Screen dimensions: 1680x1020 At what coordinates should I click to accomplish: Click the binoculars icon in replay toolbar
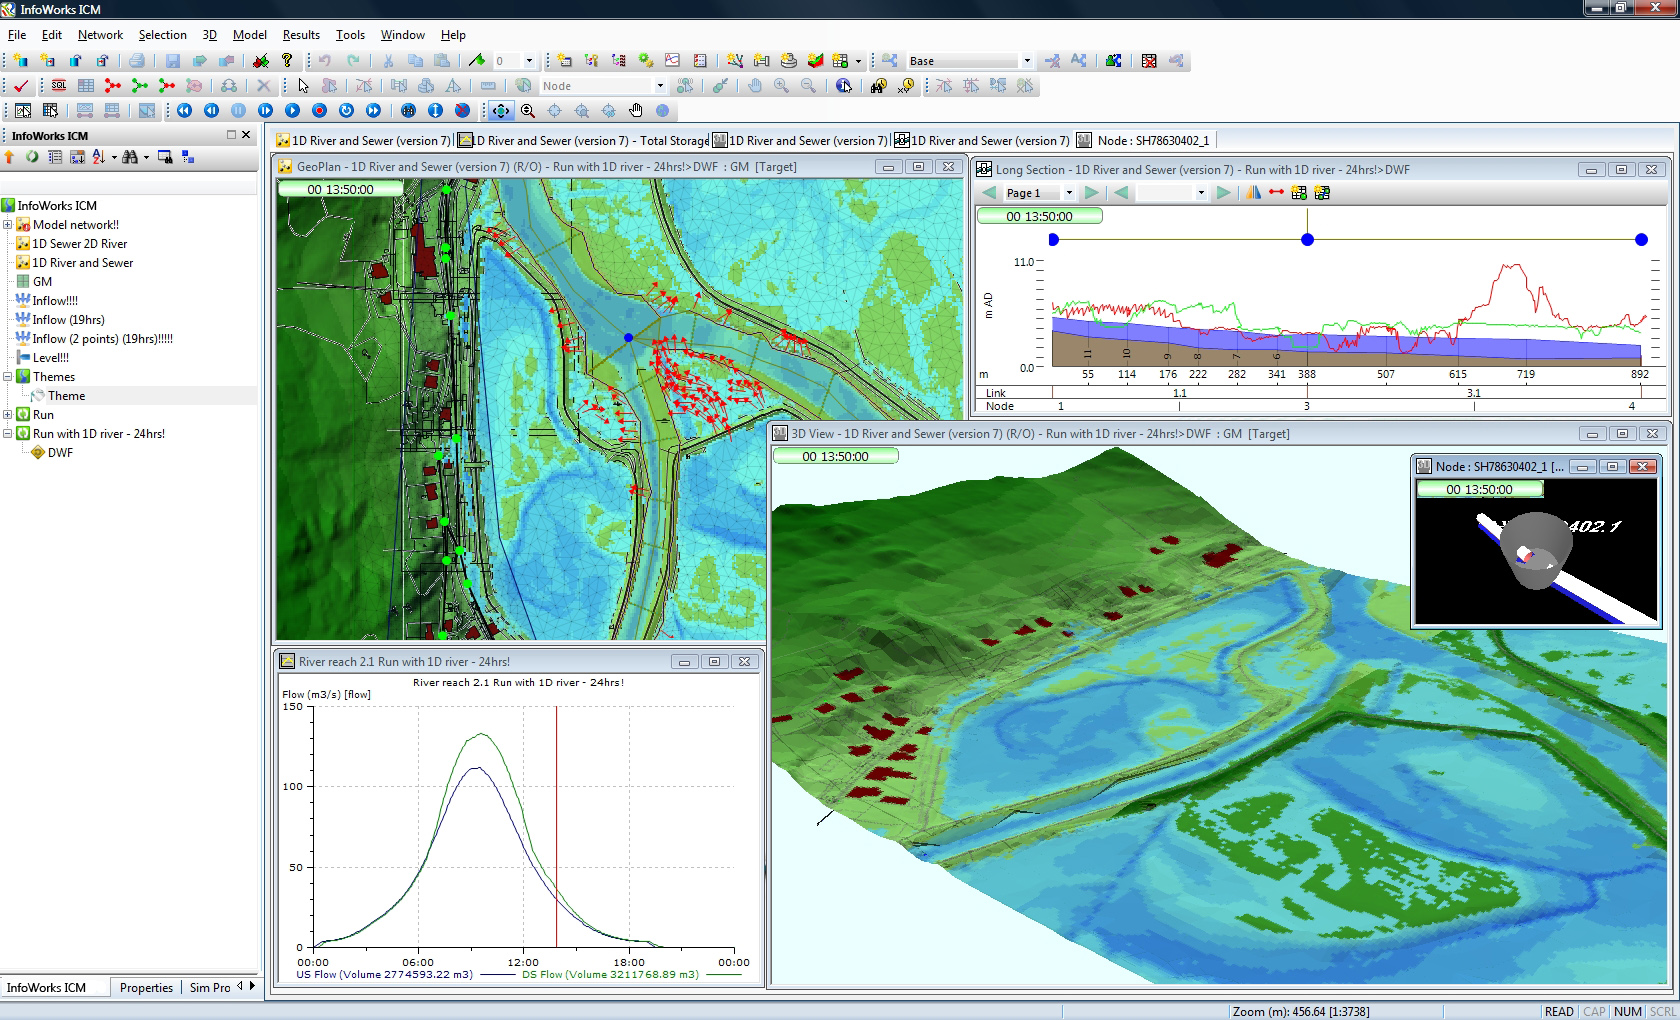pyautogui.click(x=408, y=111)
